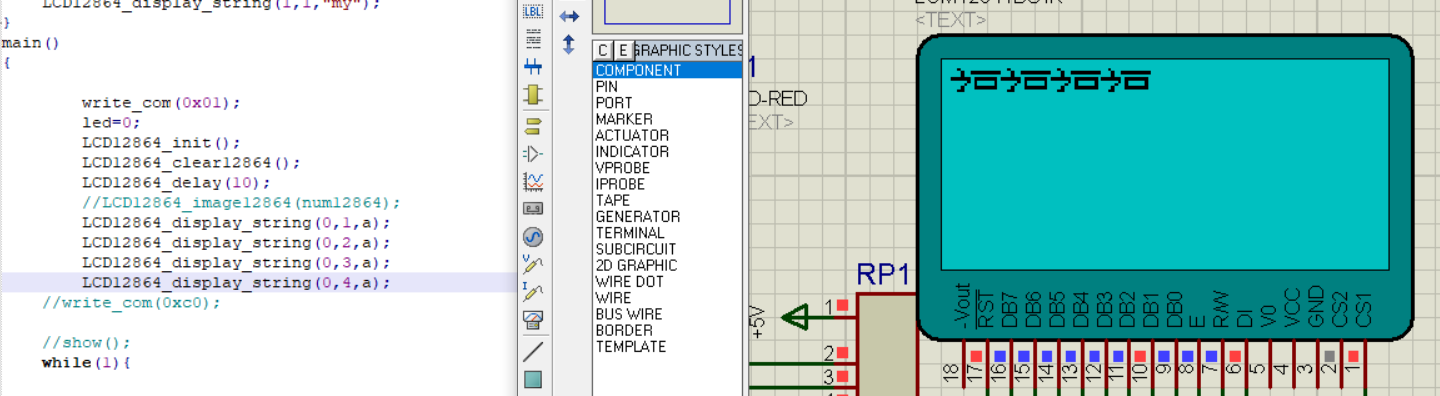The width and height of the screenshot is (1440, 396).
Task: Select the Subcircuit mode icon
Action: 533,95
